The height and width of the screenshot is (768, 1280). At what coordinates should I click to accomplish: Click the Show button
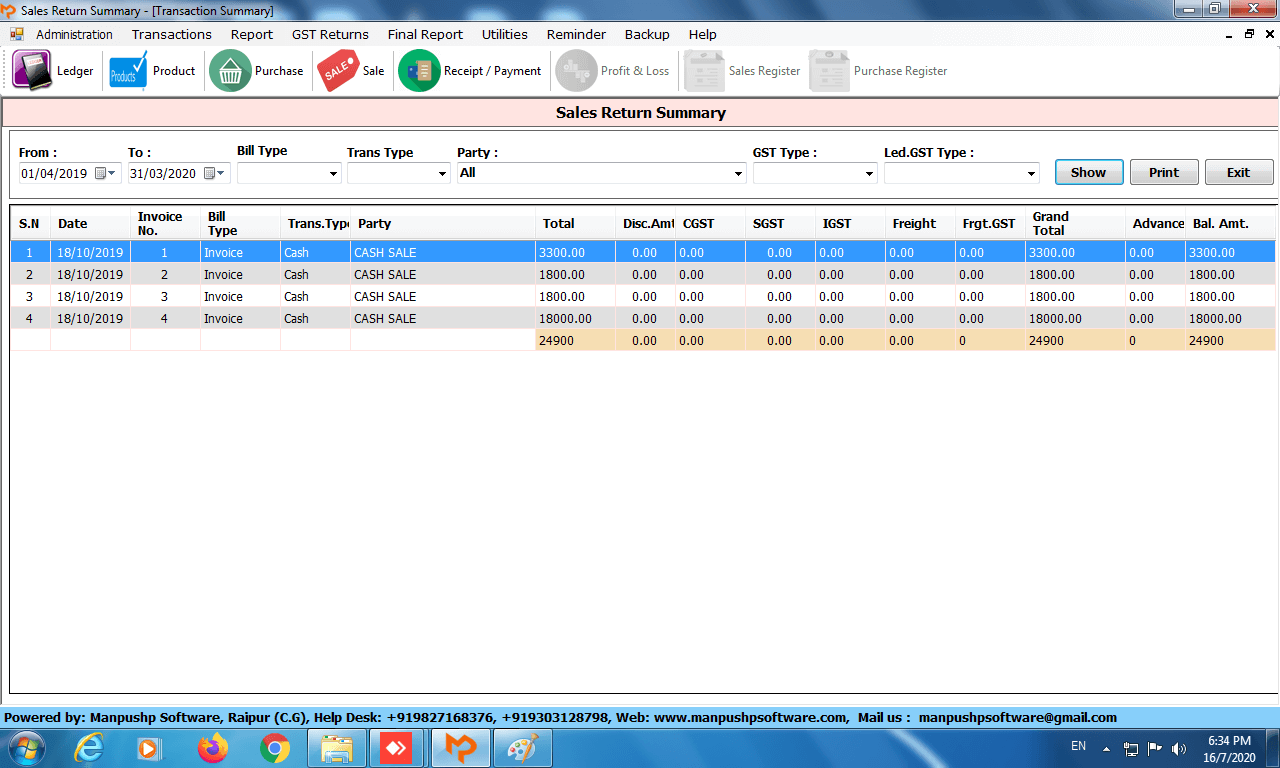click(x=1089, y=172)
